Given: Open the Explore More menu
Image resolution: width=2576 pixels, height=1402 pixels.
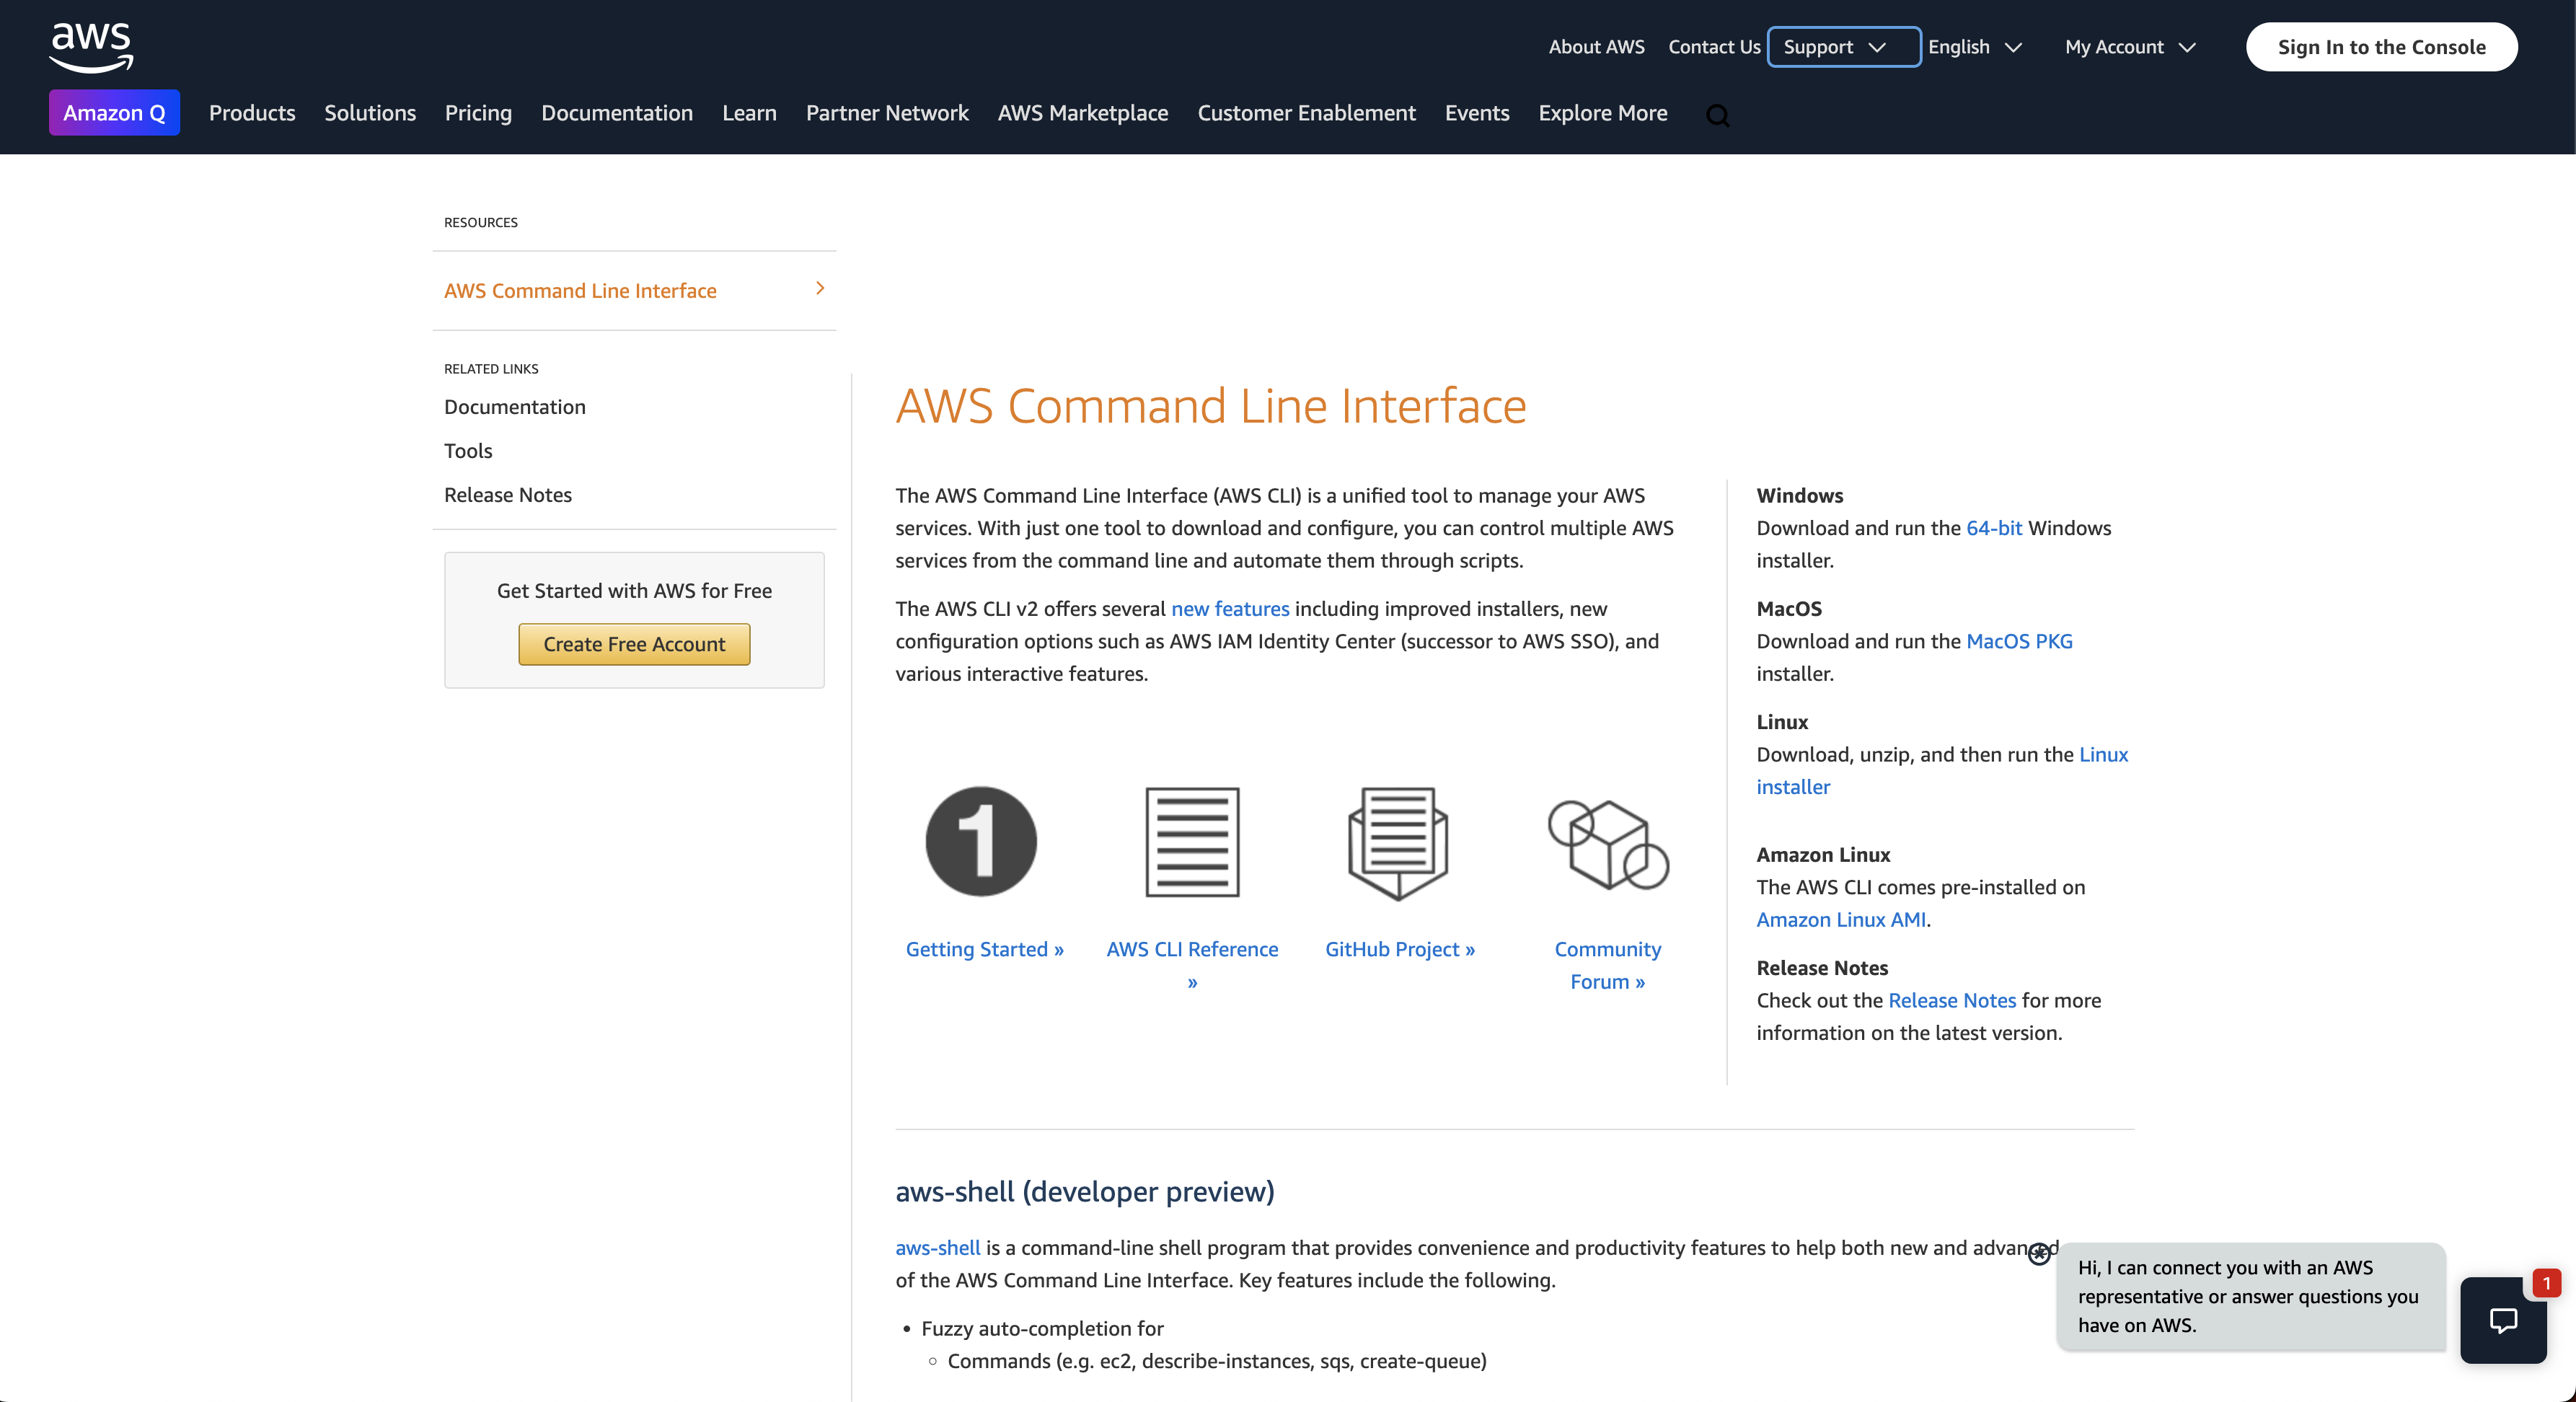Looking at the screenshot, I should click(1603, 113).
